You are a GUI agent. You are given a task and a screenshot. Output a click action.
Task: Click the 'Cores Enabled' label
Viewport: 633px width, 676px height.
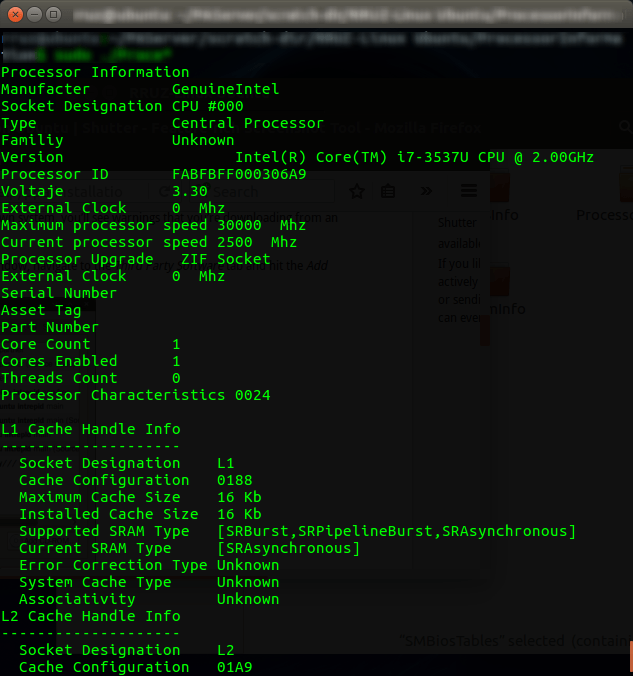pos(59,361)
